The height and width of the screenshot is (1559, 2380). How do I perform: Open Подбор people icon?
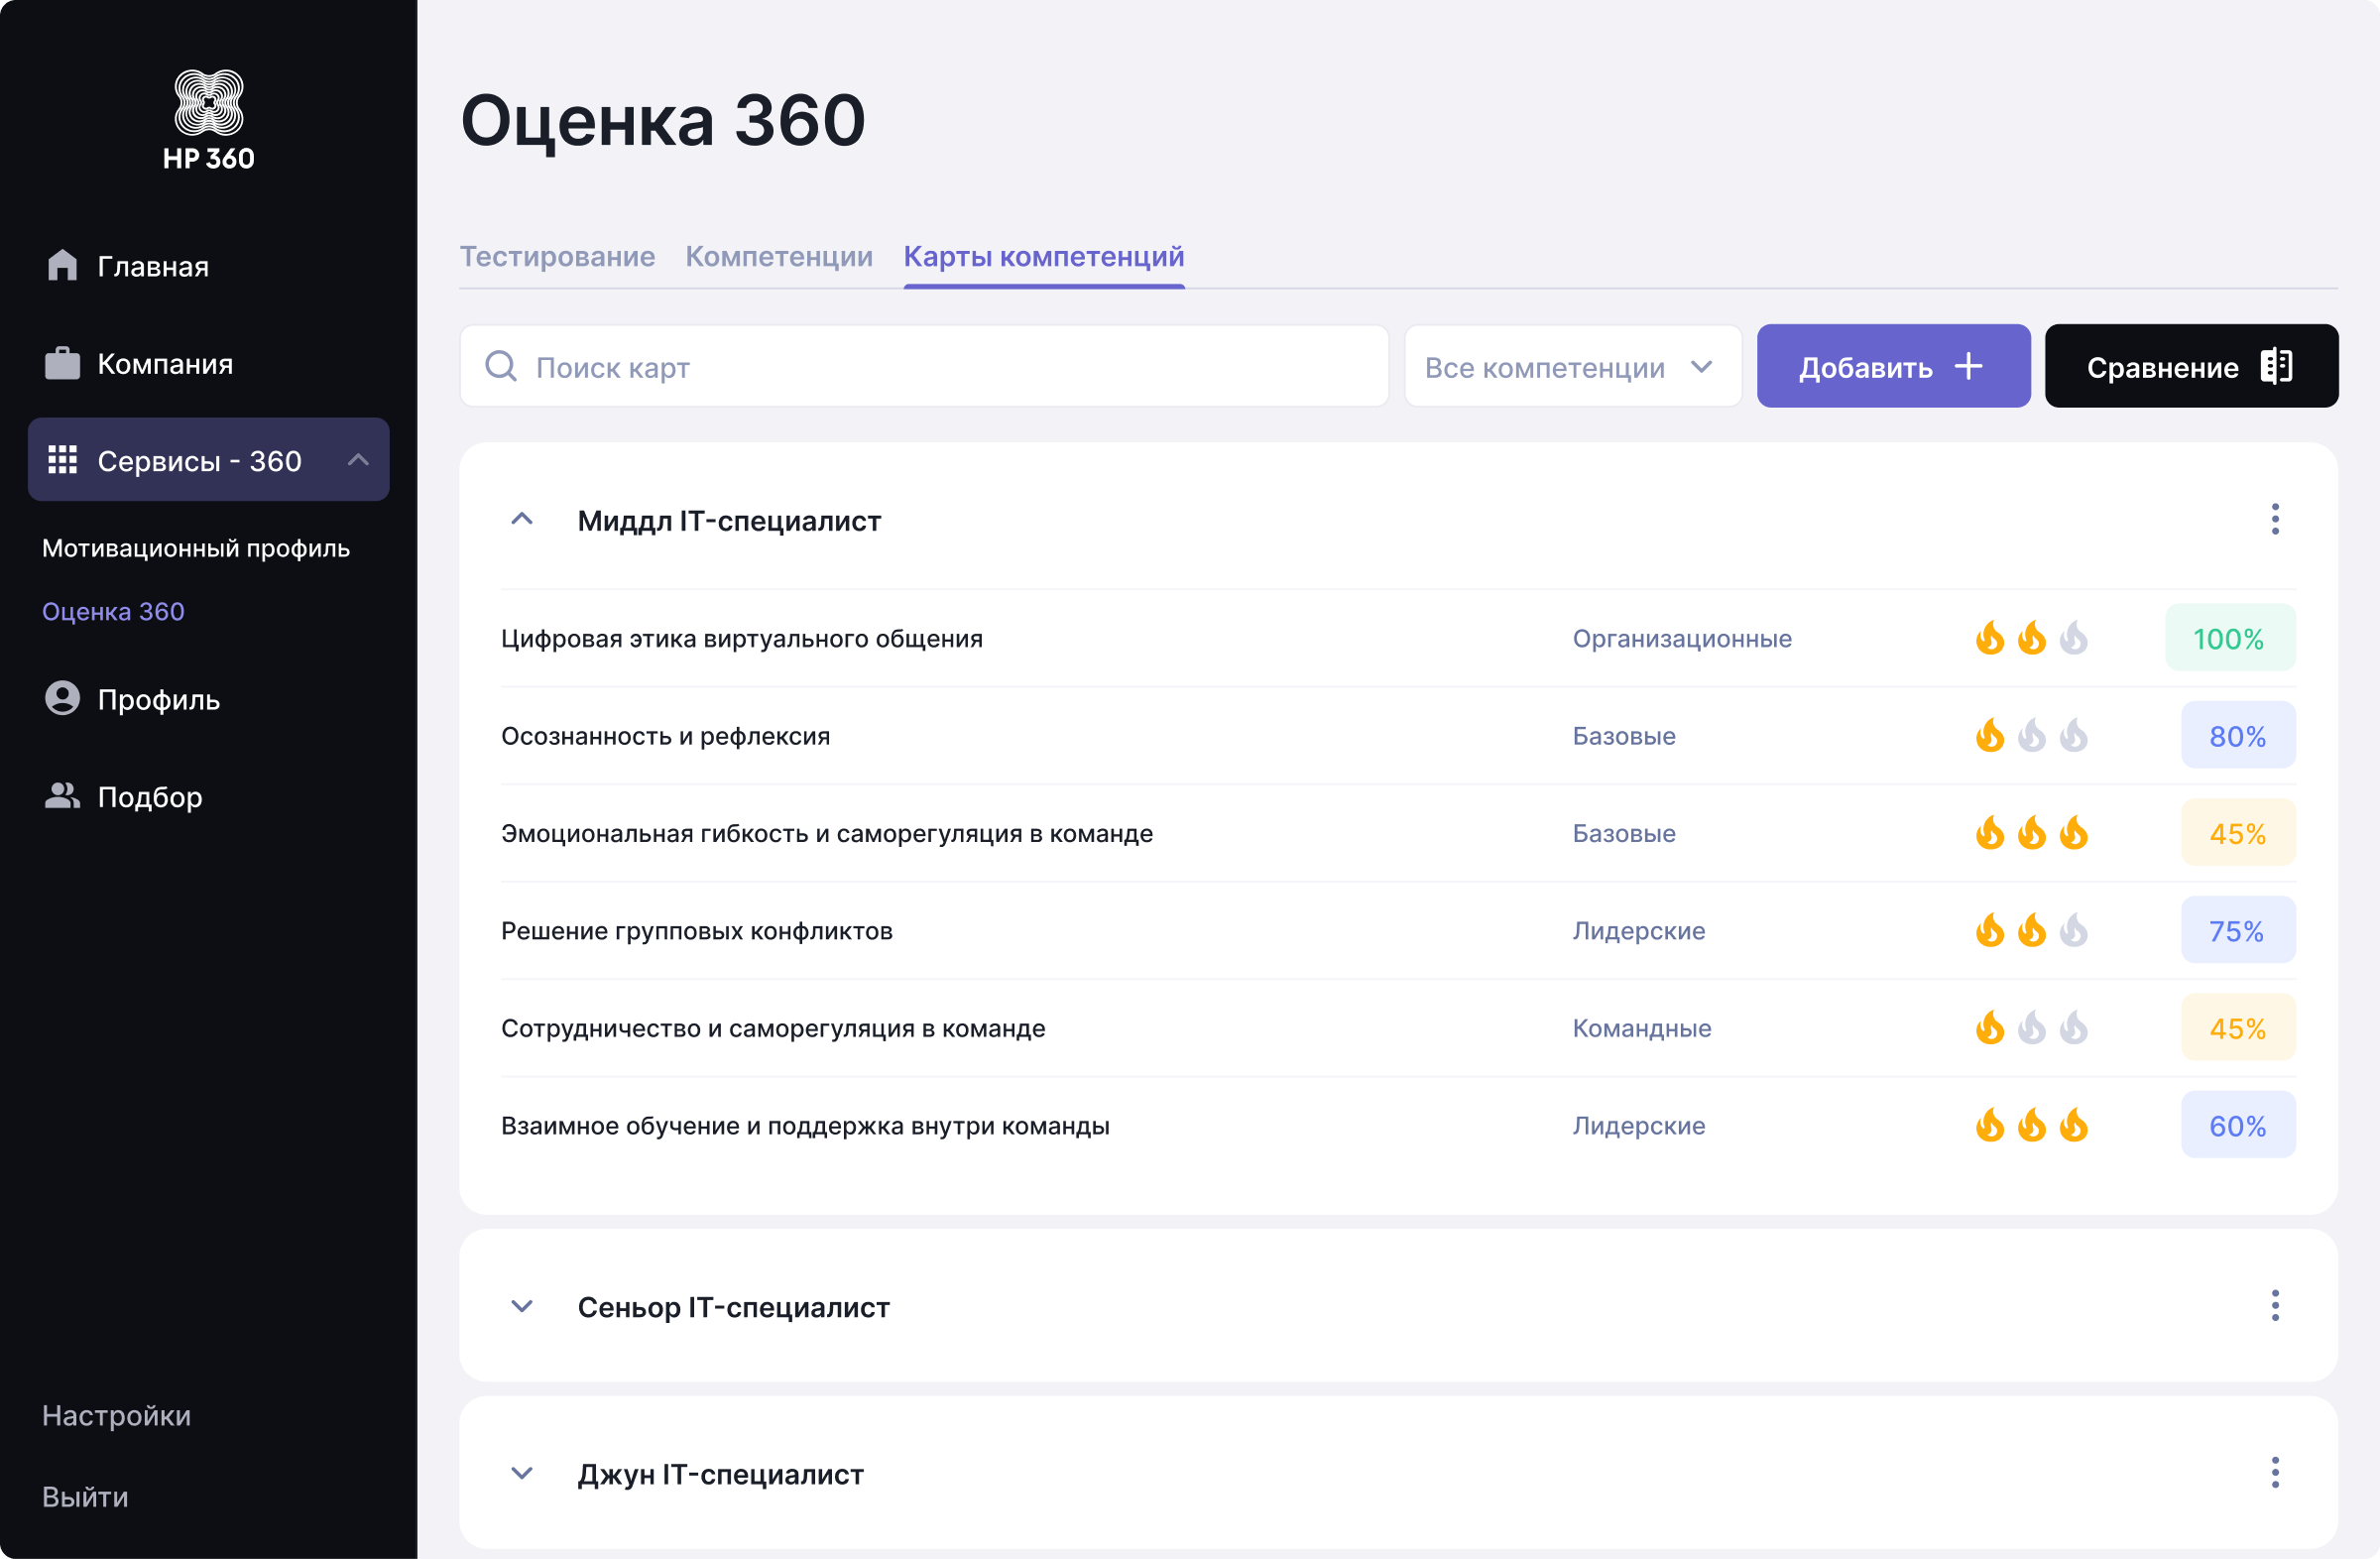[62, 796]
